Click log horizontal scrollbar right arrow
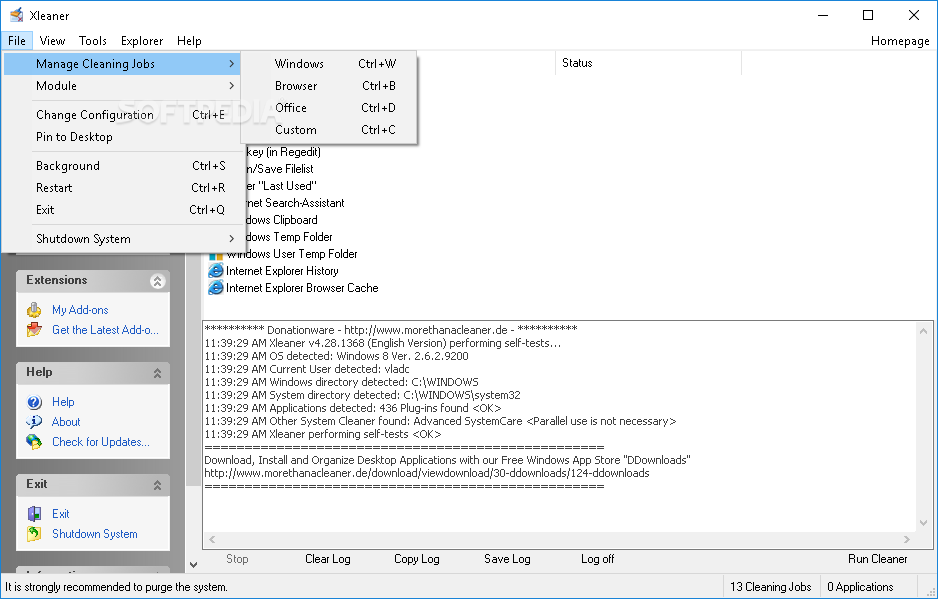The width and height of the screenshot is (938, 599). tap(907, 539)
